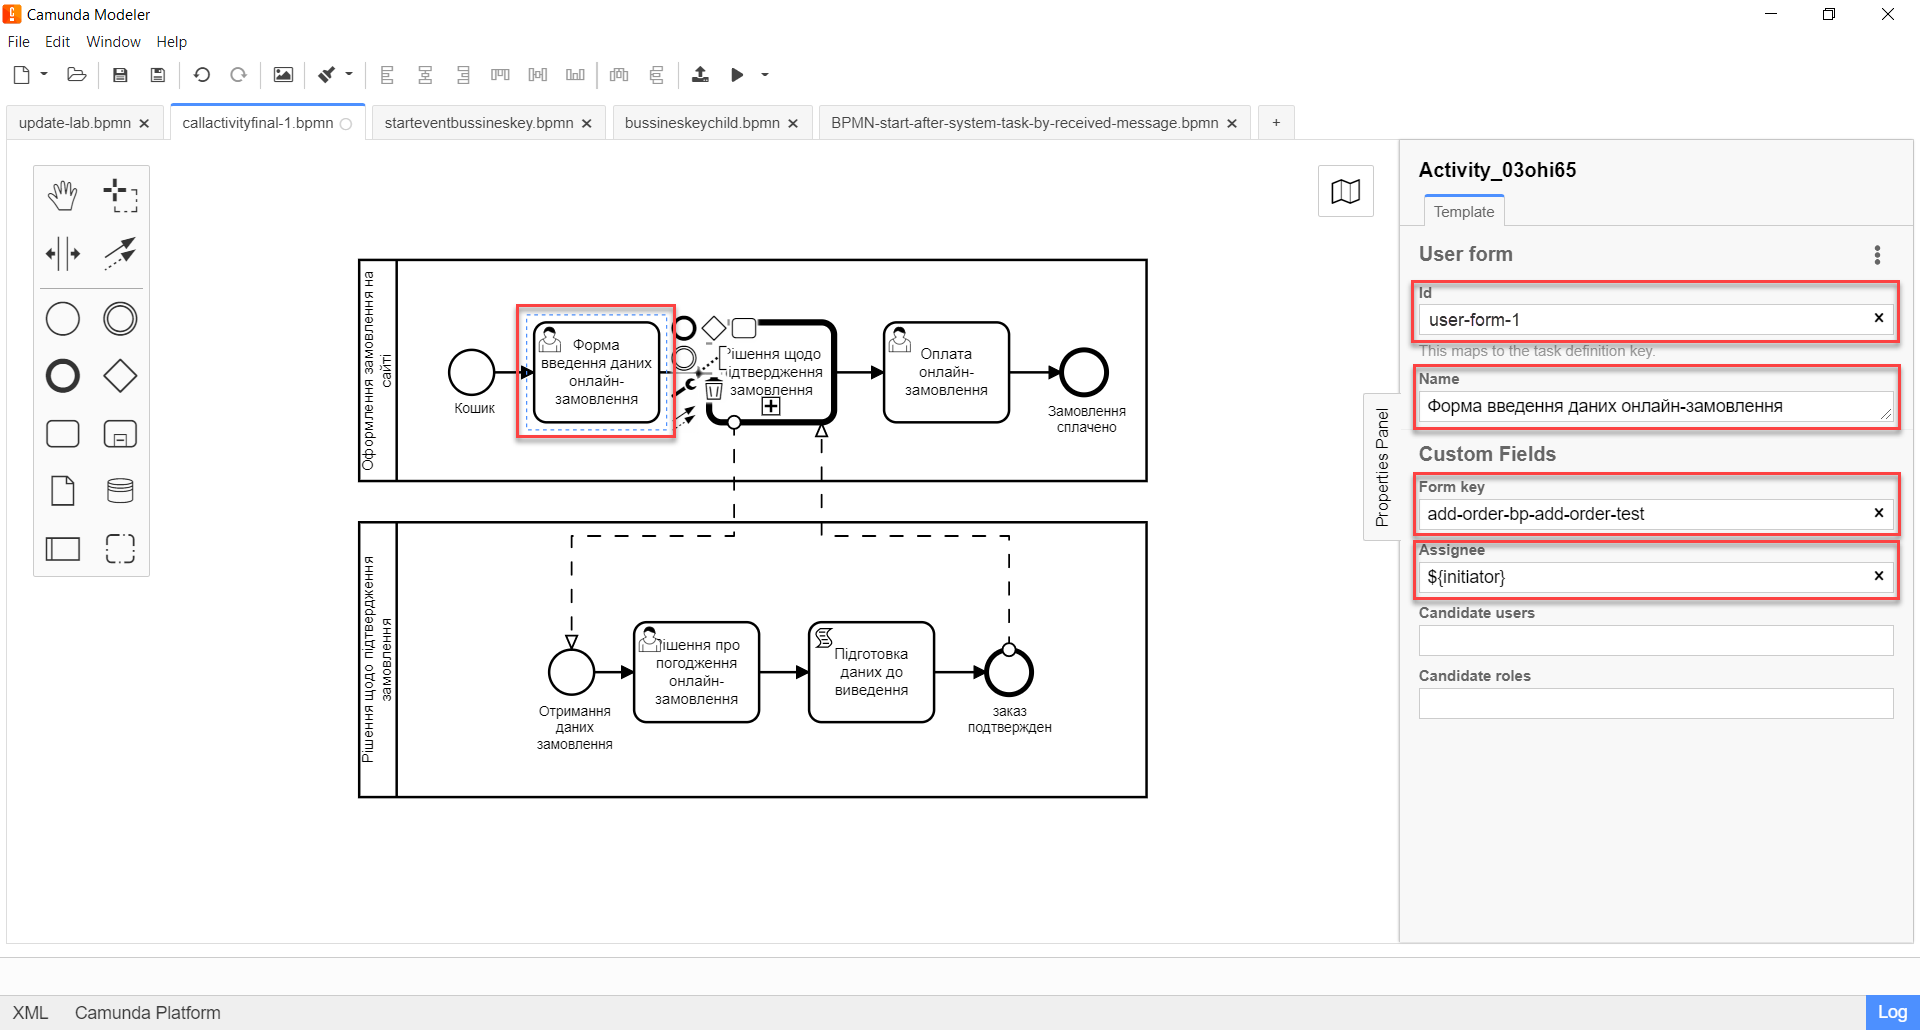Screen dimensions: 1920x1030
Task: Click the trash icon on context pad
Action: [714, 389]
